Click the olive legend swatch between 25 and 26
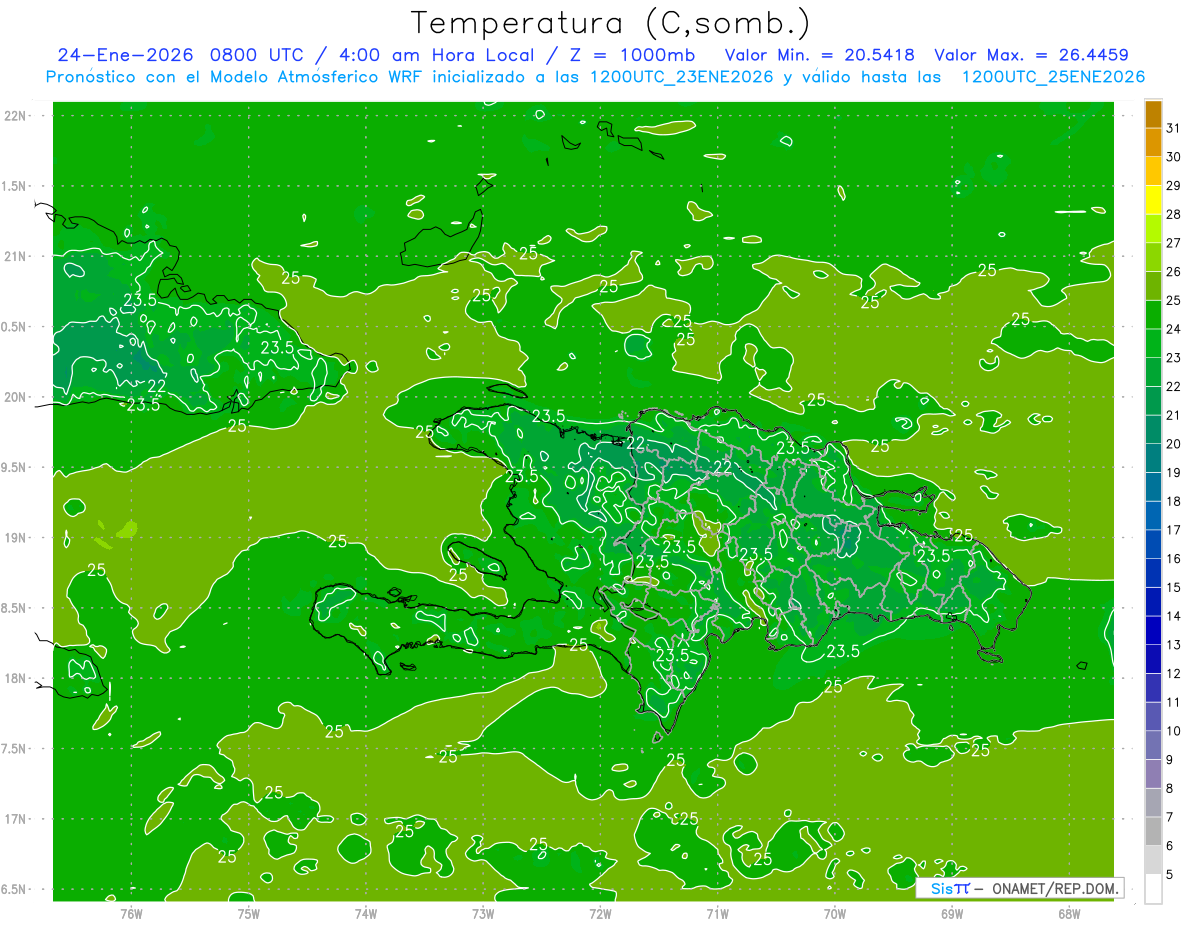 (1153, 286)
